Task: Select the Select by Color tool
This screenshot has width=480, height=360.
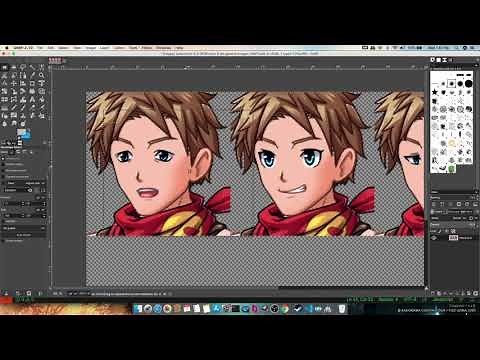Action: 41,67
